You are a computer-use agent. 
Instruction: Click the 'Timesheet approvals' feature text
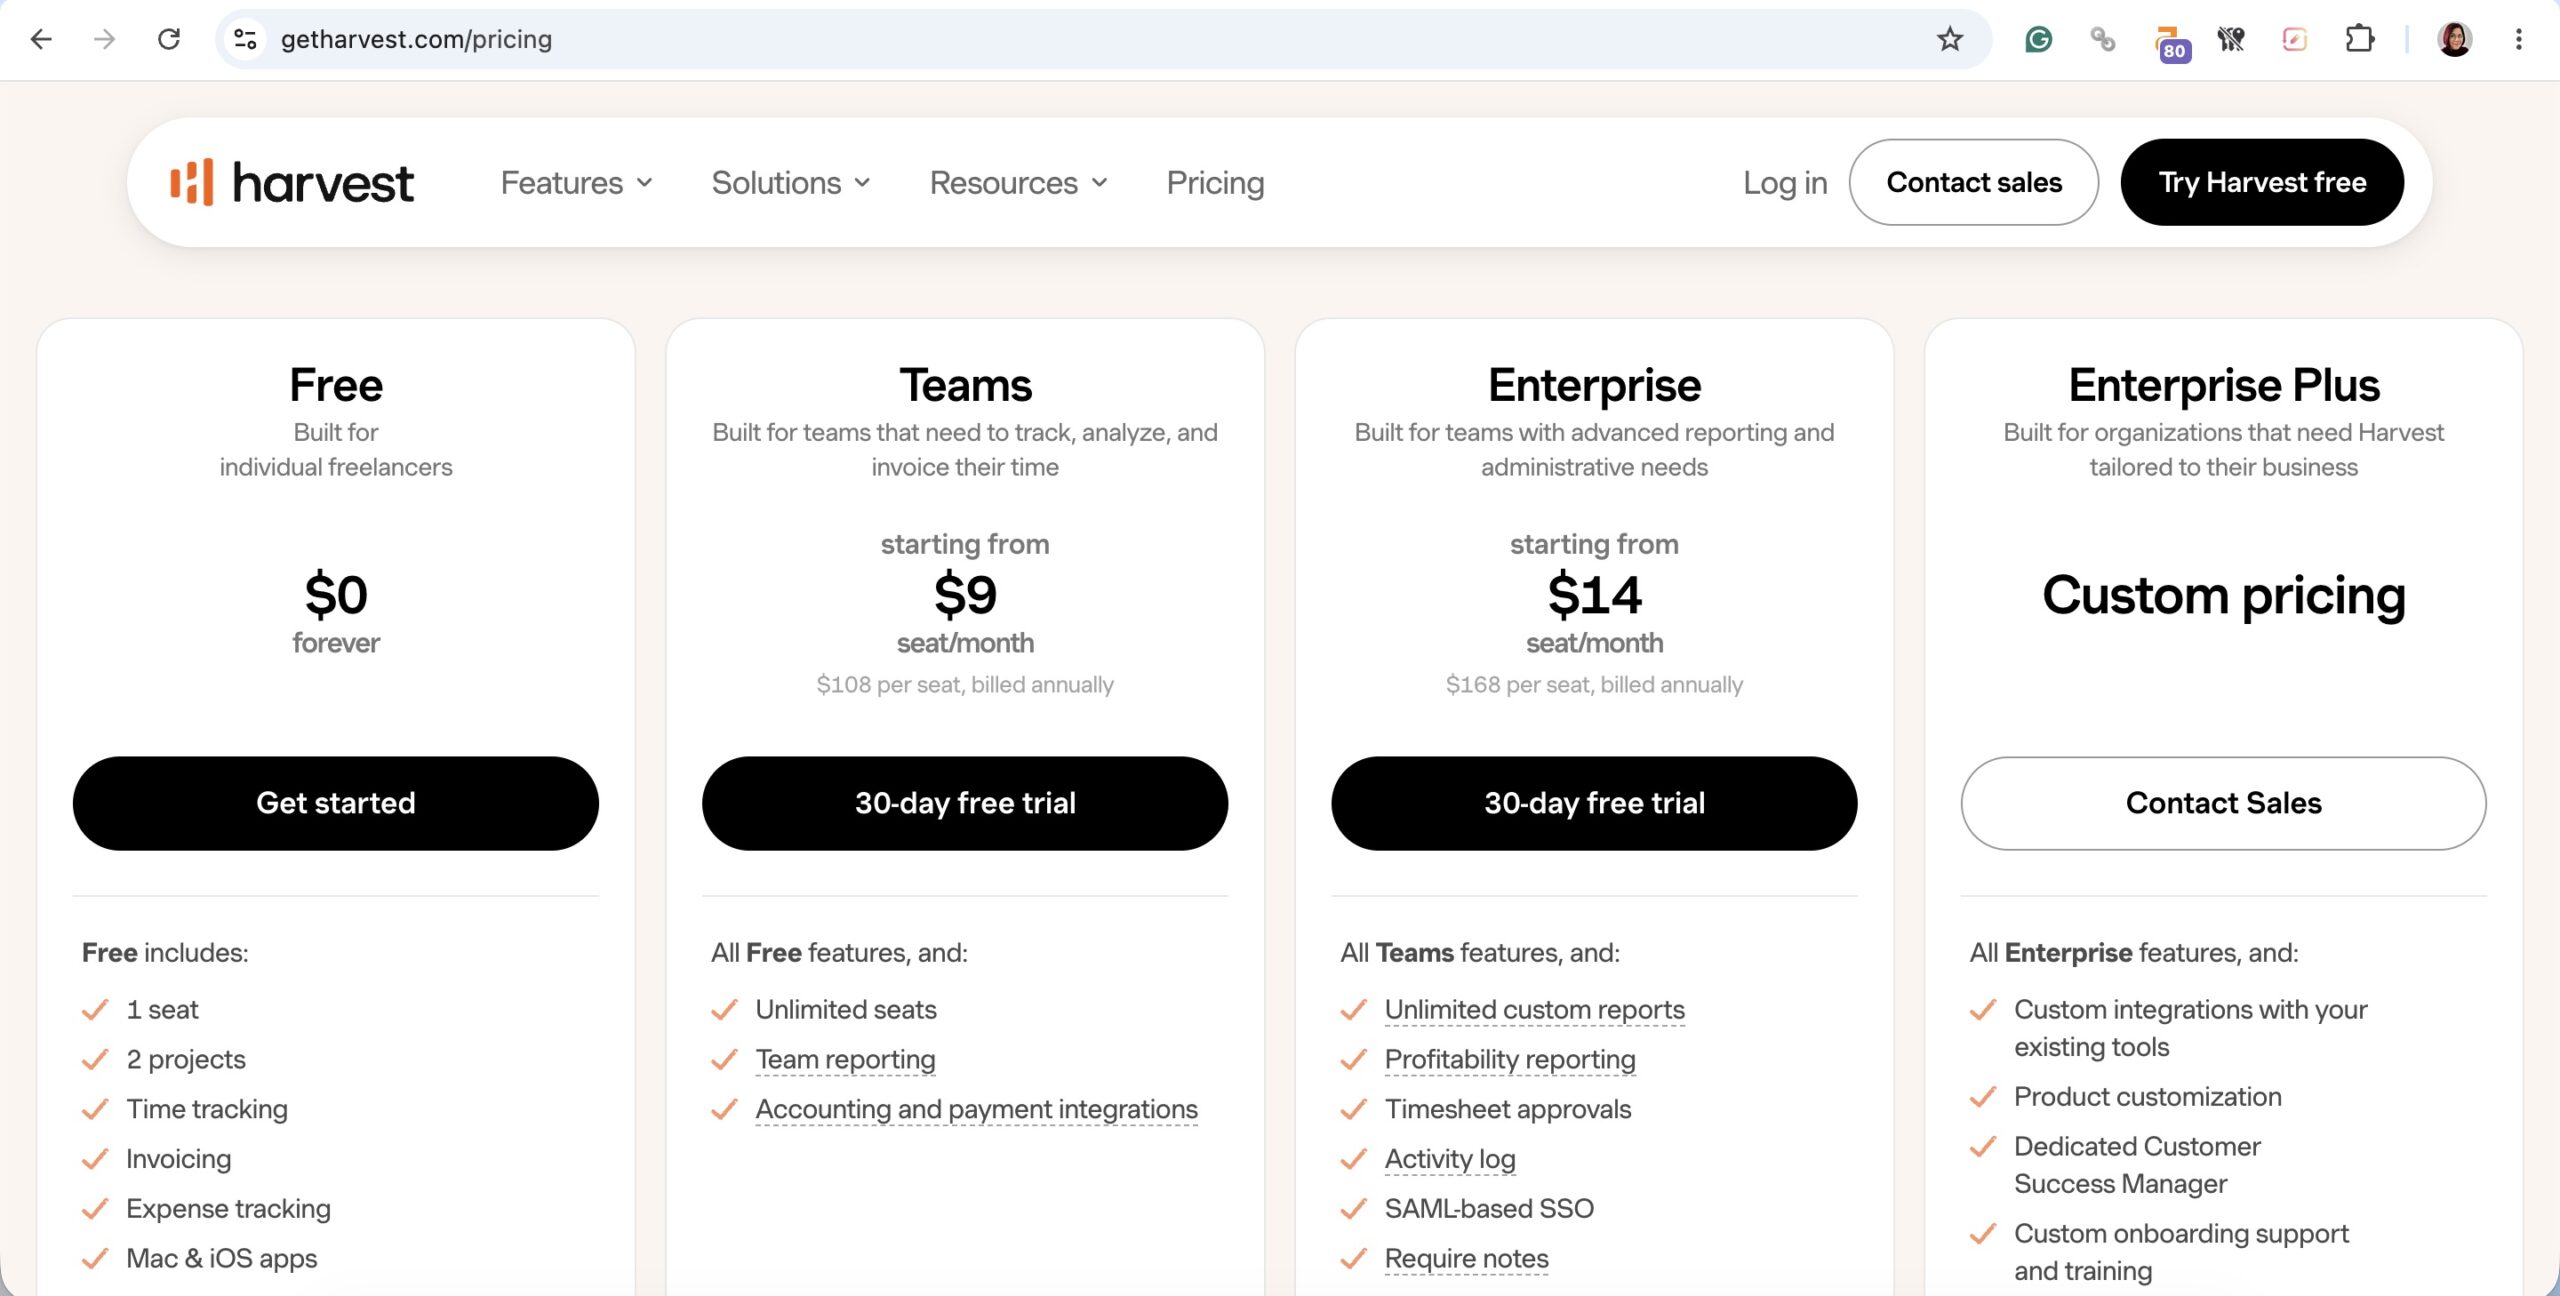click(1507, 1109)
